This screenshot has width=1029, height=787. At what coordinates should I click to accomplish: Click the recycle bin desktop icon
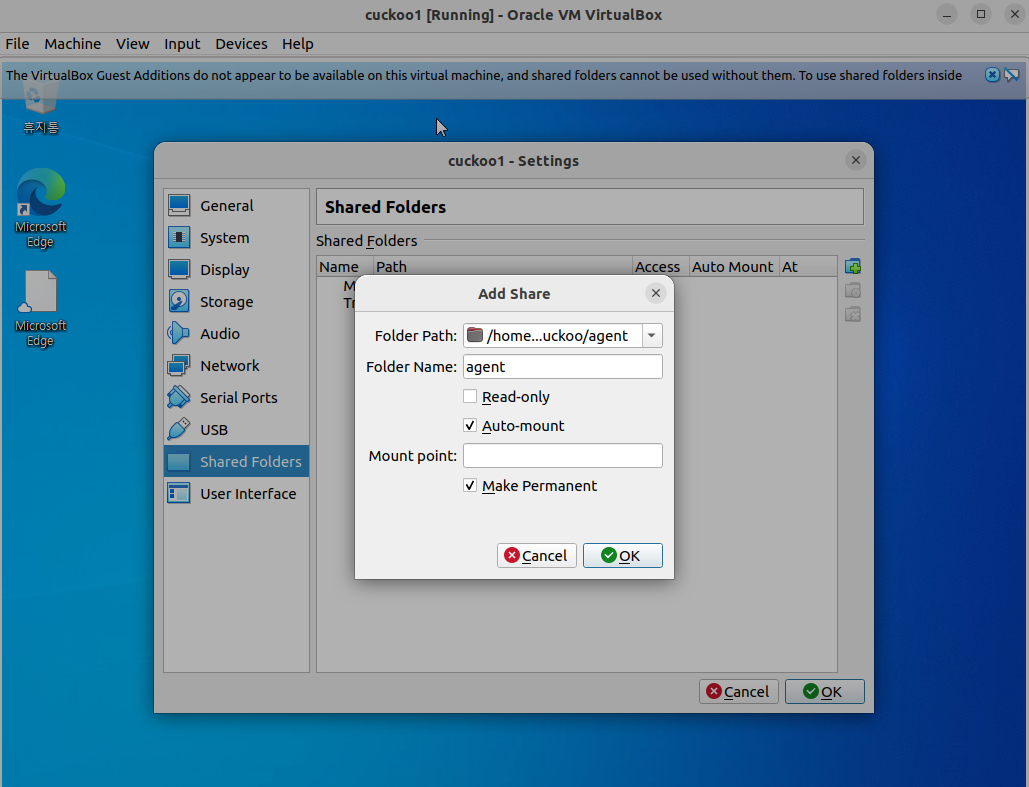pos(41,108)
